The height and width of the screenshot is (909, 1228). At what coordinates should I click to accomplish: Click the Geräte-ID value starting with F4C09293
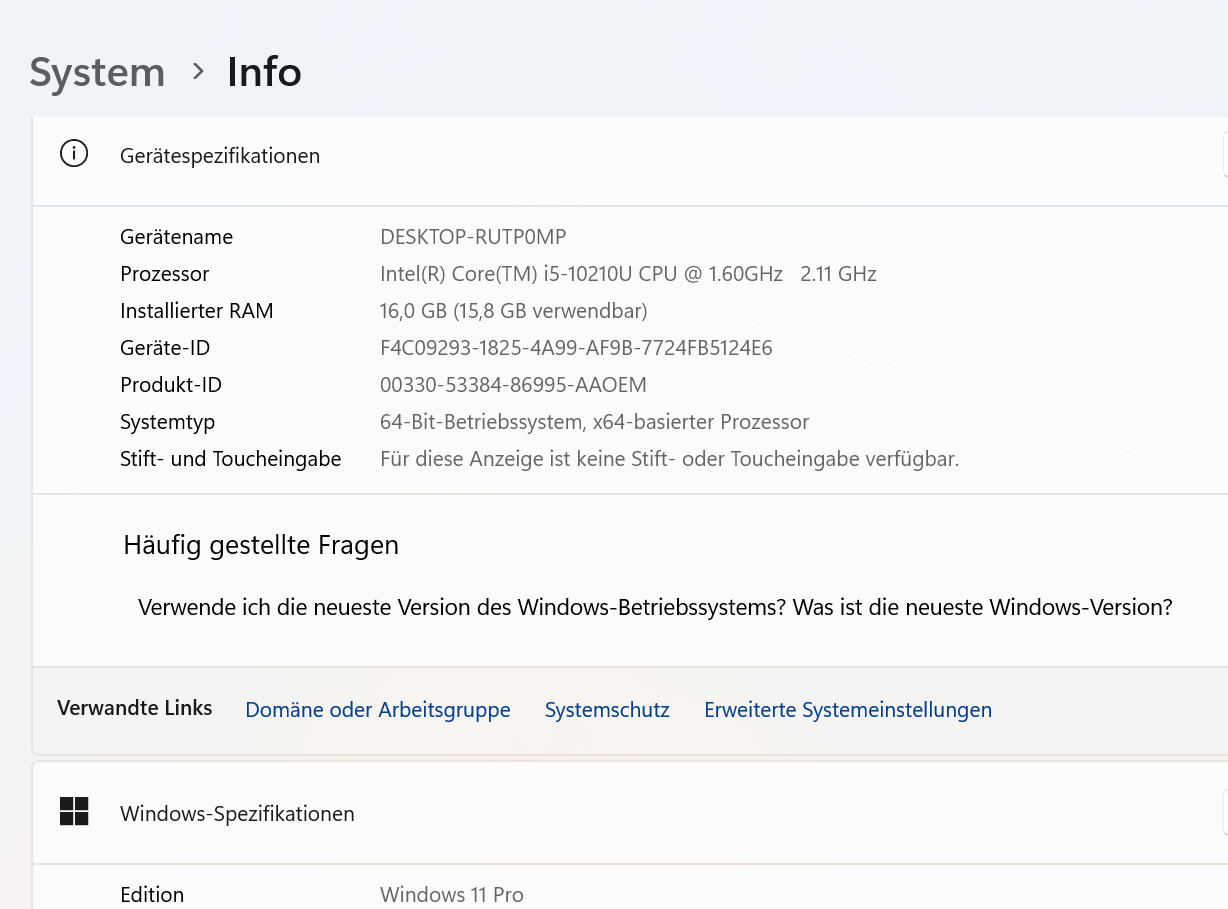click(x=576, y=348)
